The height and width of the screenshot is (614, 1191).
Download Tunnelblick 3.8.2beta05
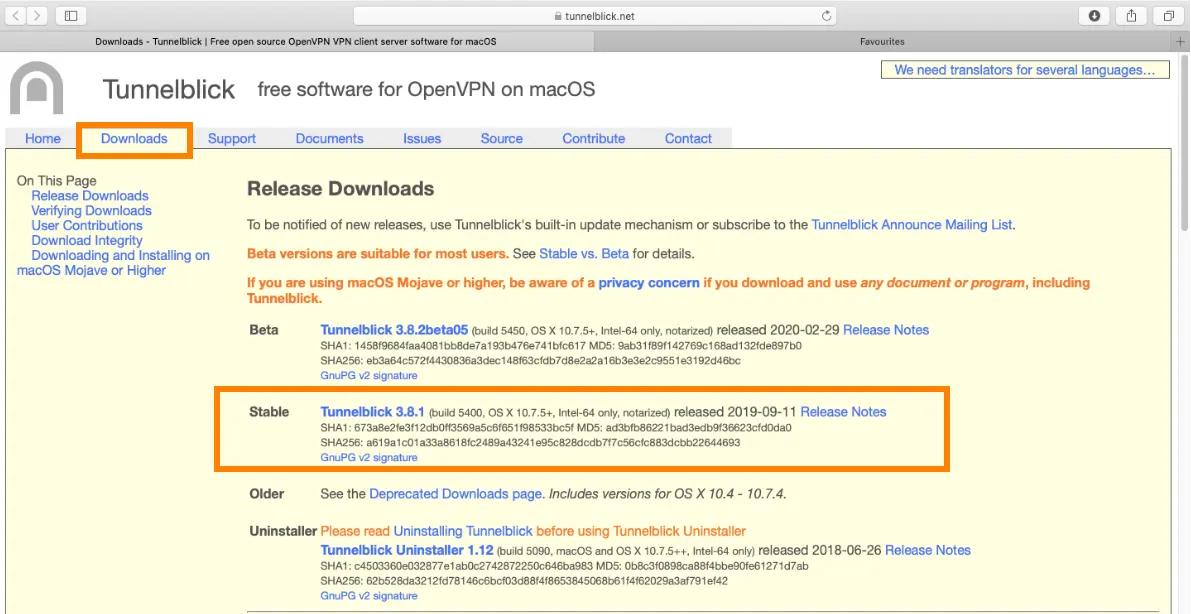coord(394,330)
